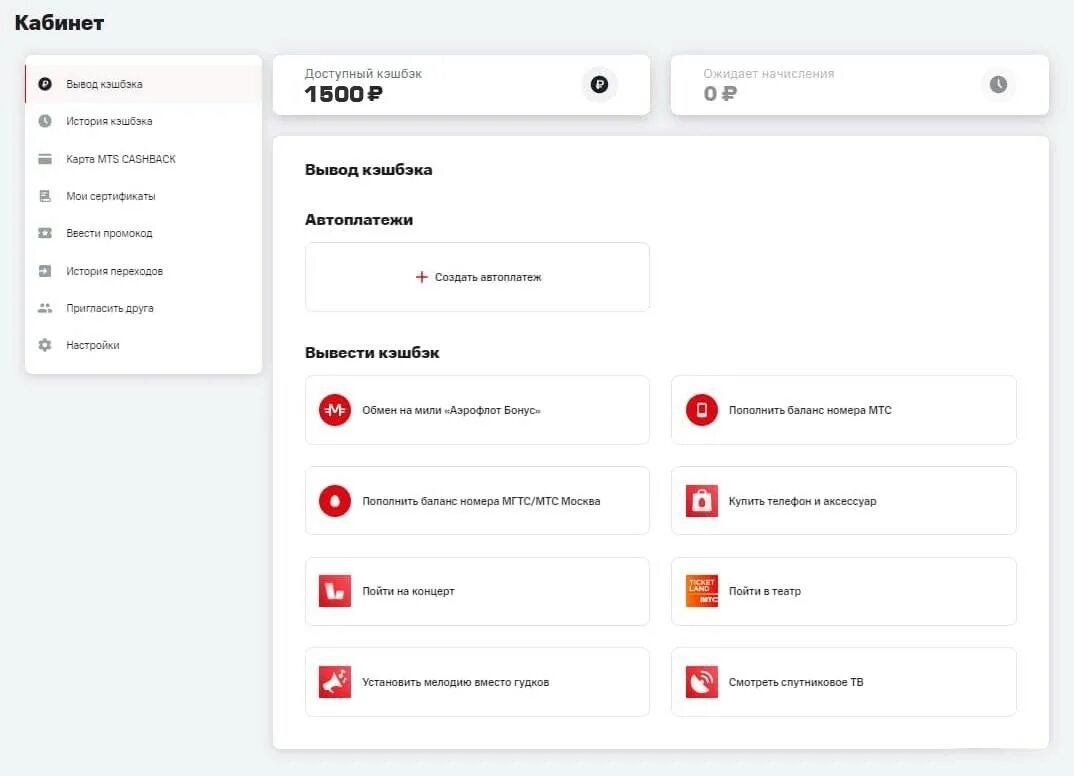Open Настройки menu item

[143, 345]
